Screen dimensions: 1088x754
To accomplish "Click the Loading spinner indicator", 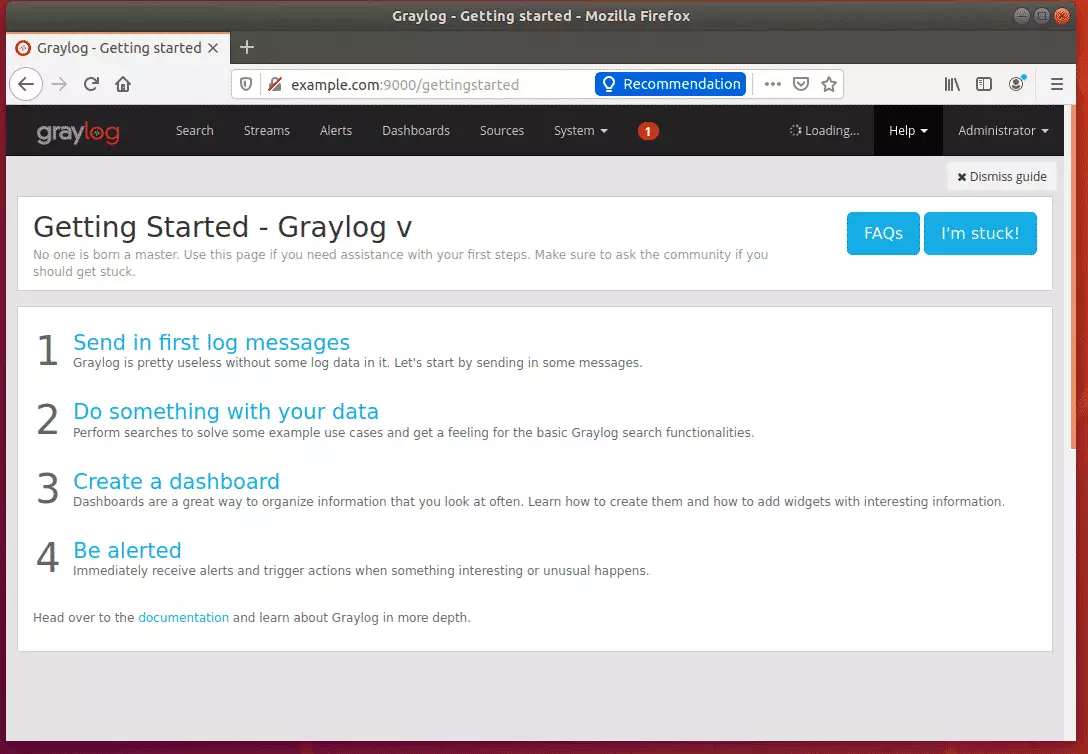I will (x=824, y=131).
